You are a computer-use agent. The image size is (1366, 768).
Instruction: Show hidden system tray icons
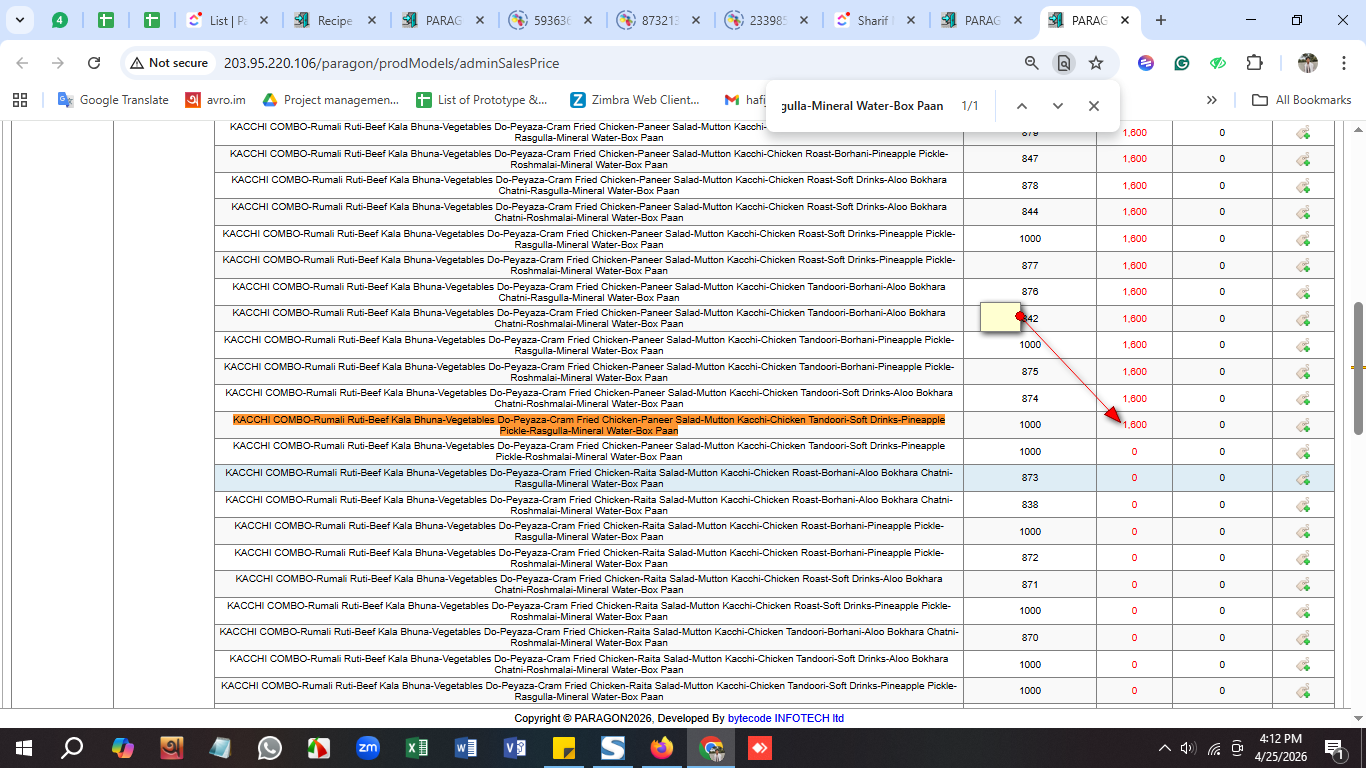pos(1164,748)
